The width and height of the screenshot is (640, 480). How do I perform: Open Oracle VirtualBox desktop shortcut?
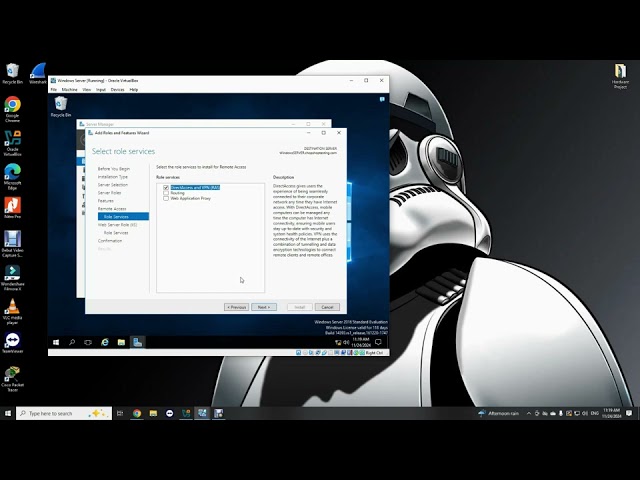click(12, 143)
